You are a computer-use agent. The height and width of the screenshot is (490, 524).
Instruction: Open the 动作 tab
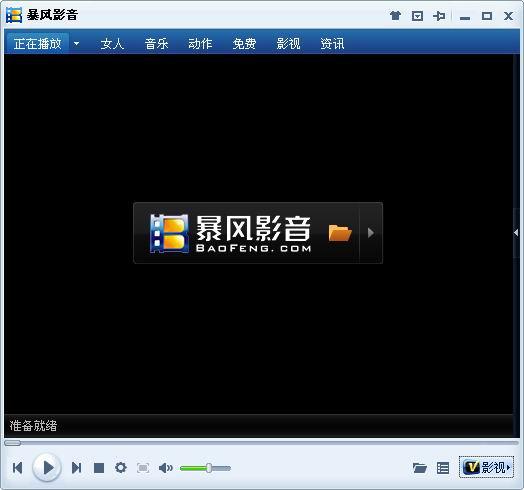[x=200, y=44]
